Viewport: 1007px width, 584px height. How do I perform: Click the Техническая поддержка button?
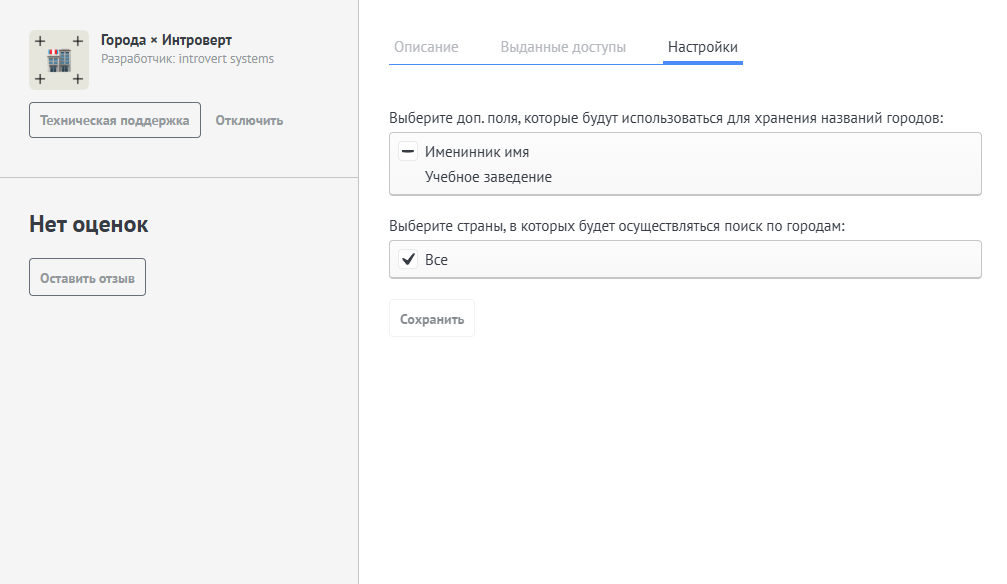point(115,120)
